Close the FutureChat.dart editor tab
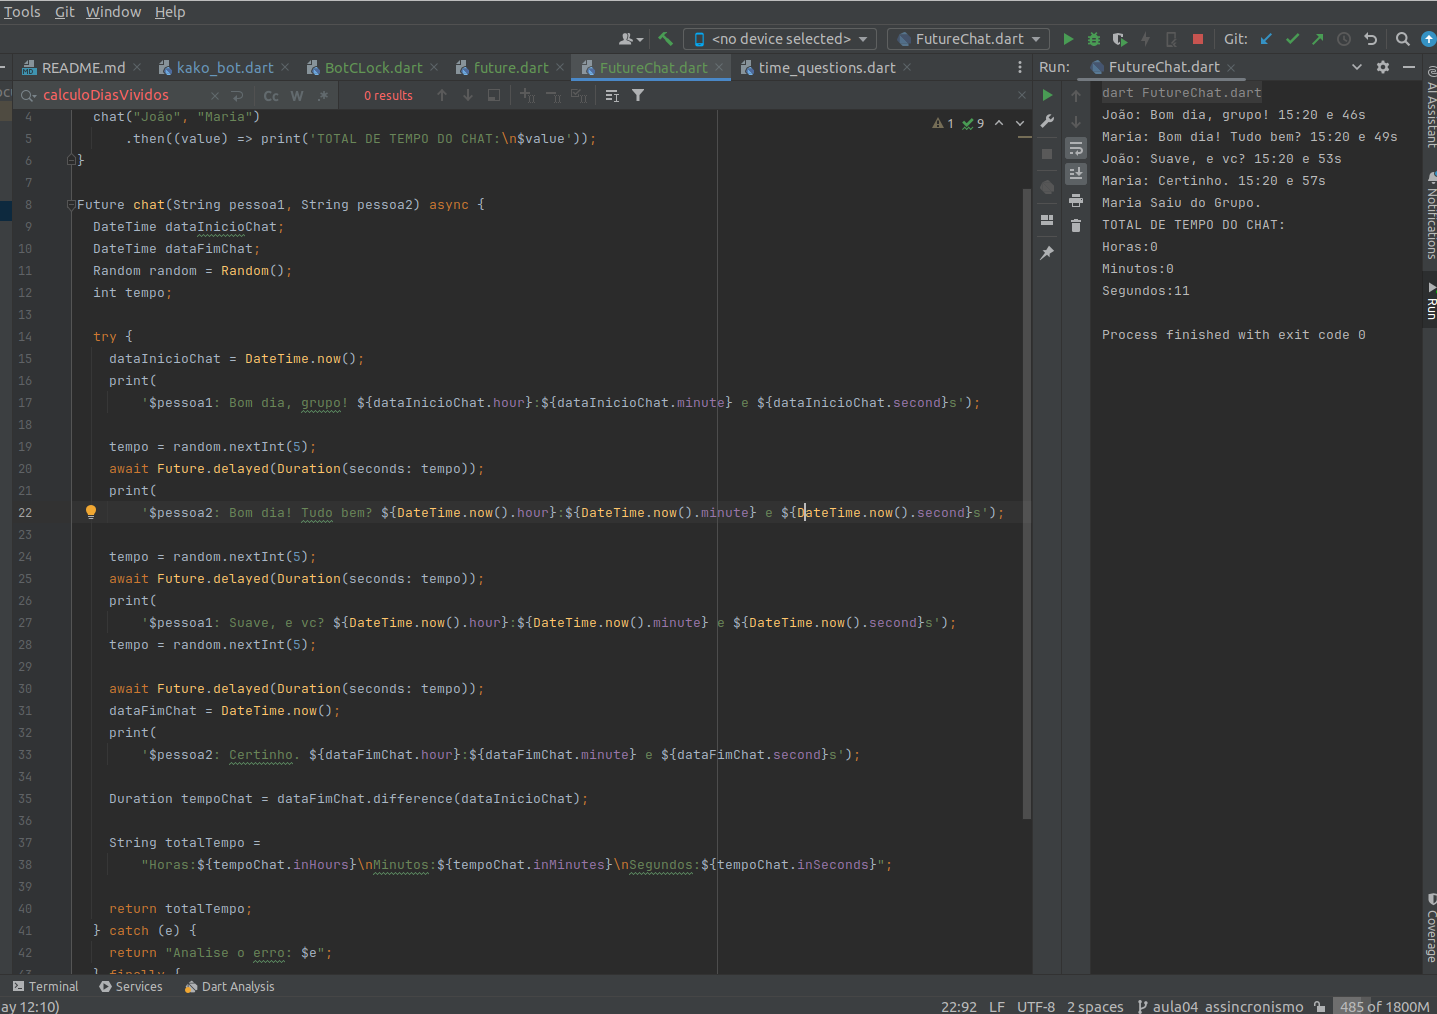The image size is (1437, 1014). coord(718,67)
